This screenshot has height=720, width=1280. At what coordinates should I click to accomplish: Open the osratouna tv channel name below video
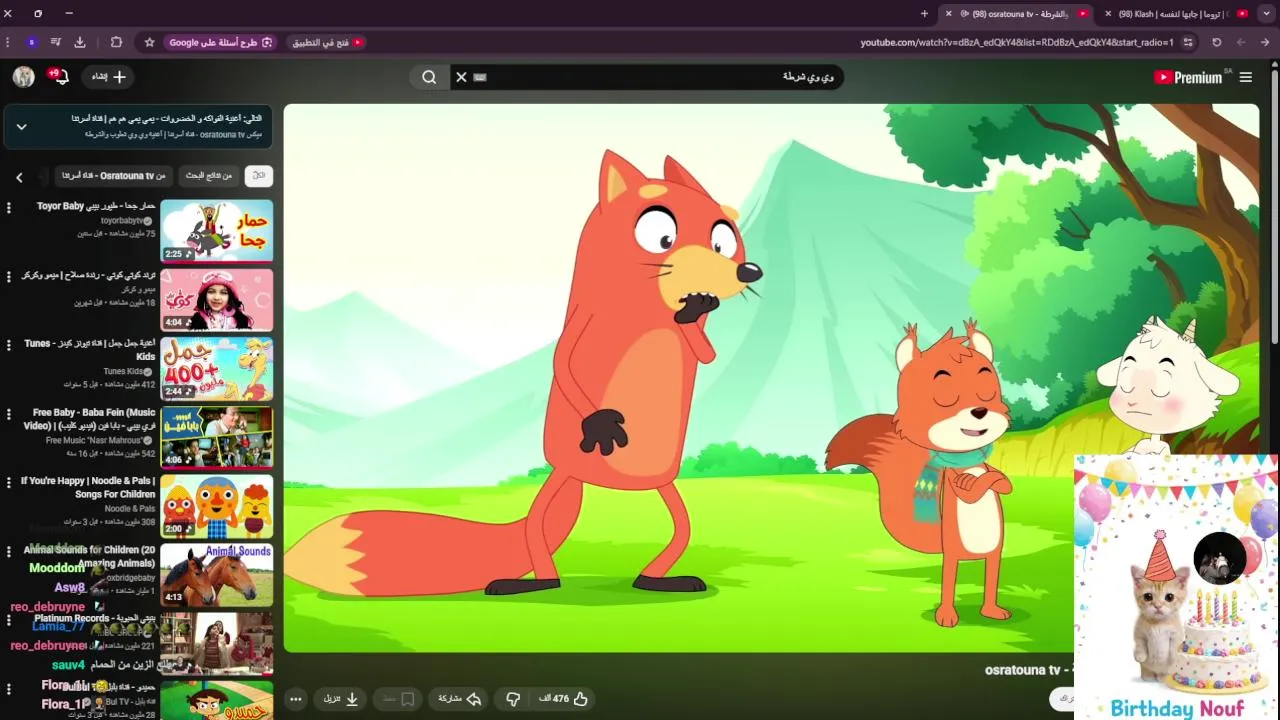point(1022,670)
